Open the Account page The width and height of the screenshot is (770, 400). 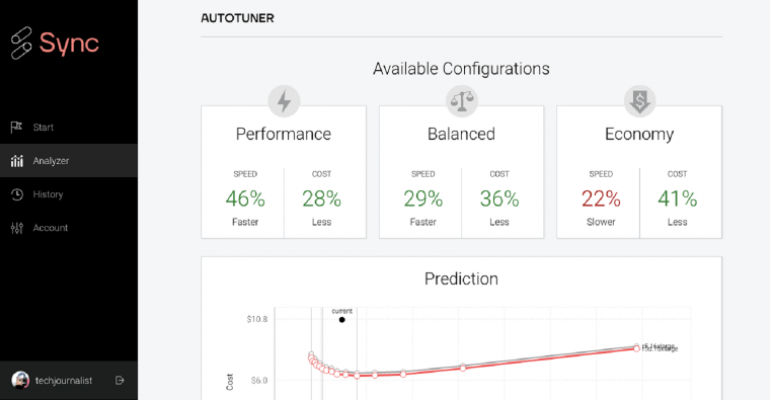coord(50,228)
